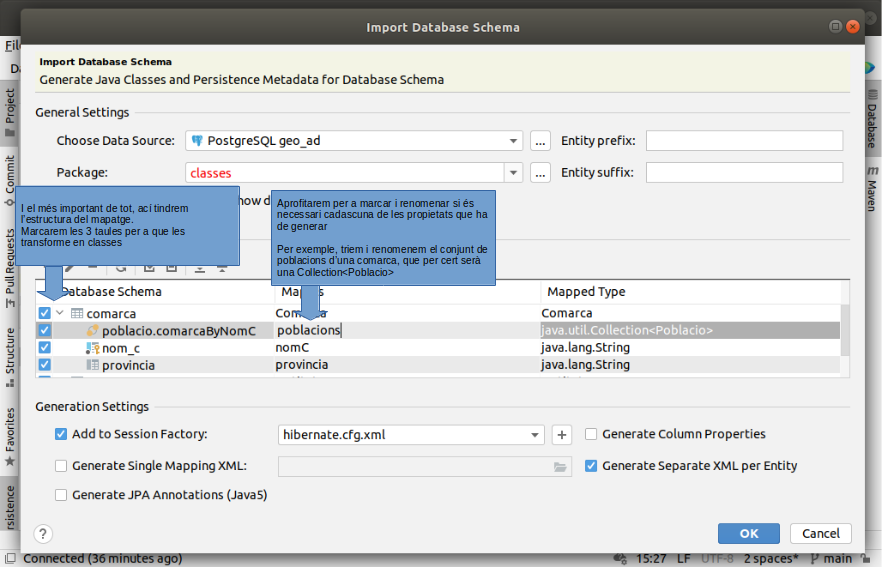
Task: Click the Entity prefix input field
Action: (744, 141)
